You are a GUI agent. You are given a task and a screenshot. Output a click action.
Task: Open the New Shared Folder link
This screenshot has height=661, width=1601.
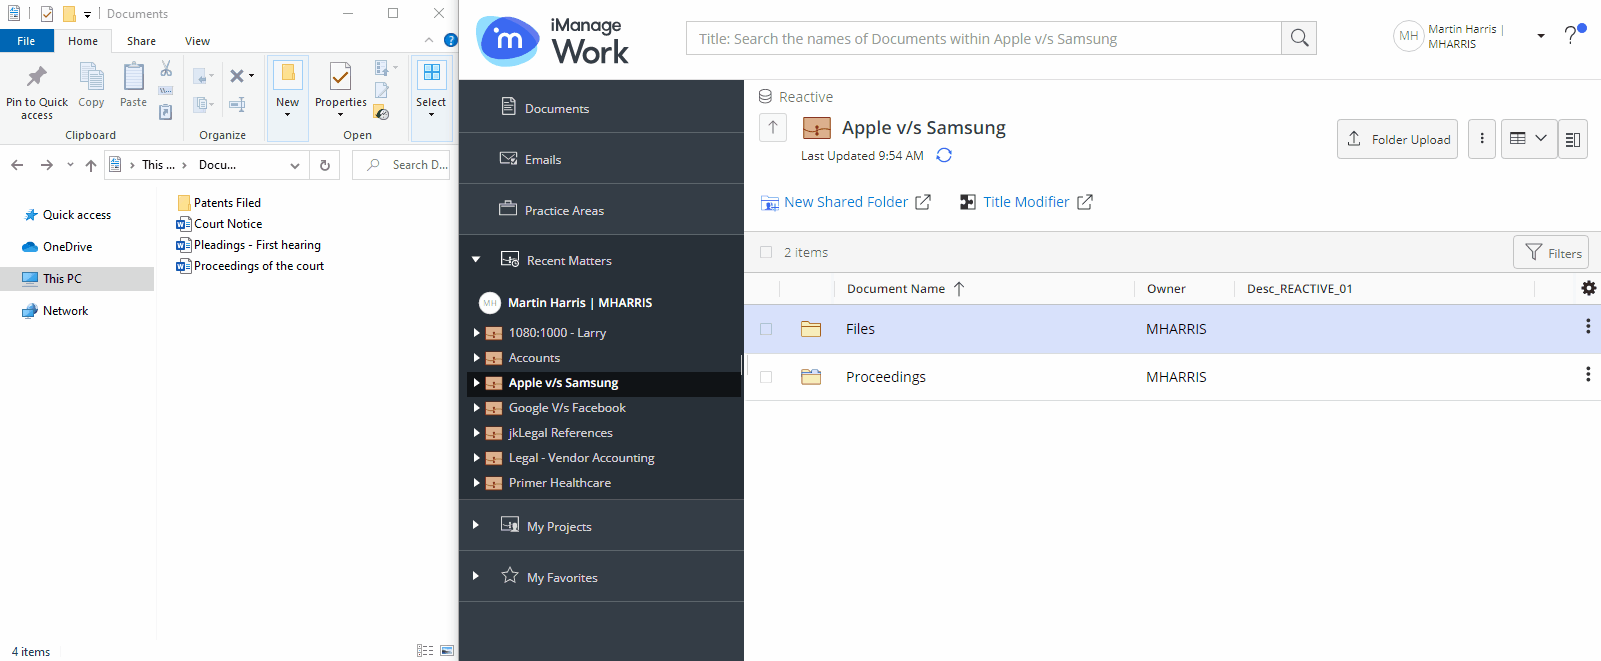tap(845, 202)
